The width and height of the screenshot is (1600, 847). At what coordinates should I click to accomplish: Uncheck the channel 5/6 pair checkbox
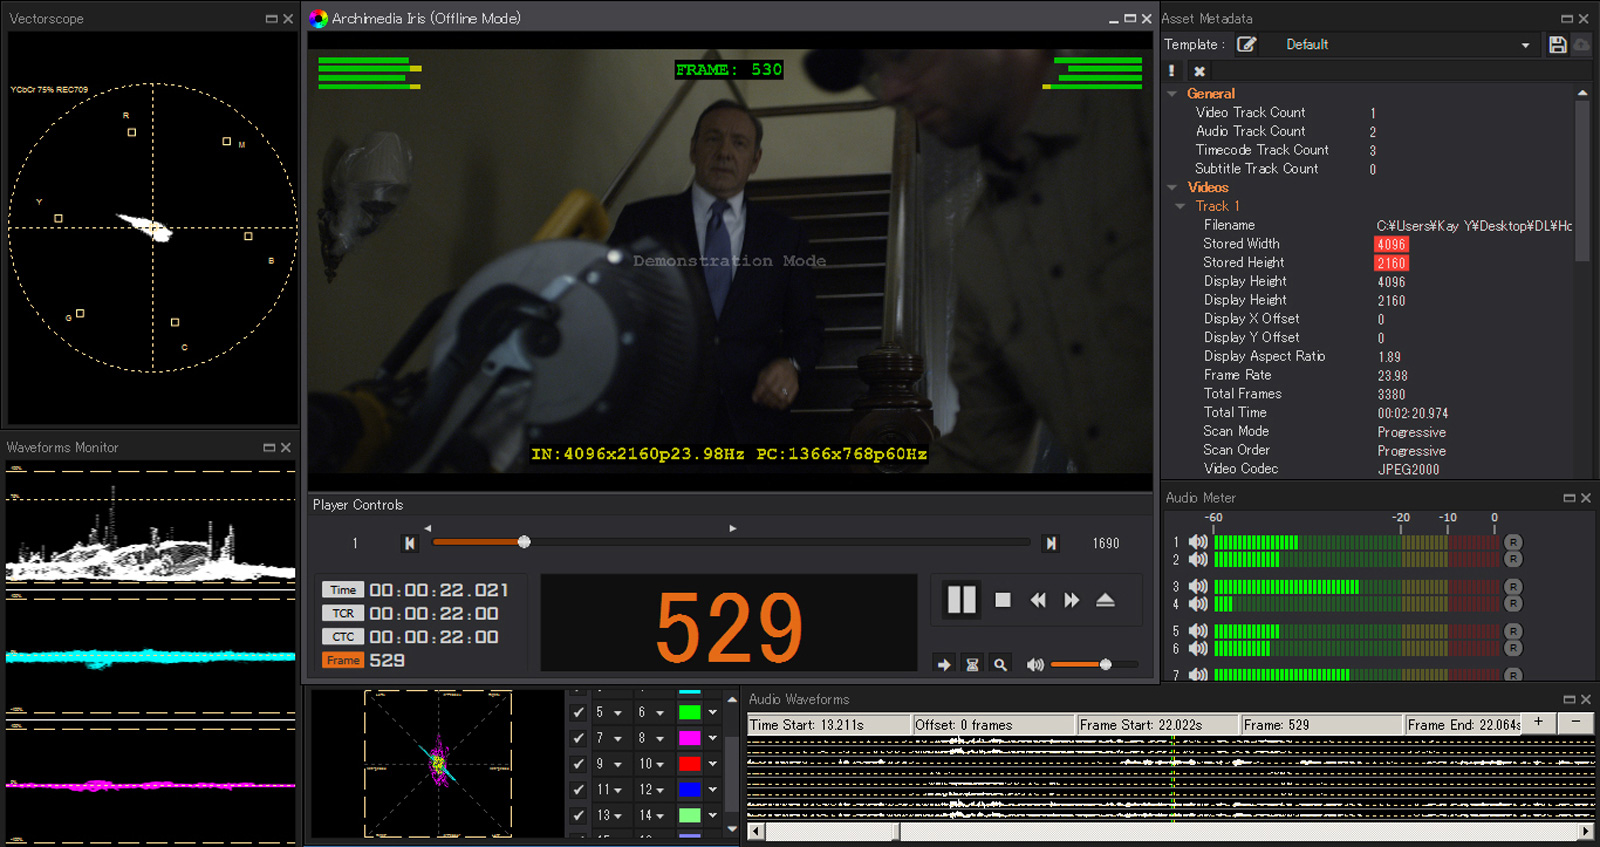point(578,713)
